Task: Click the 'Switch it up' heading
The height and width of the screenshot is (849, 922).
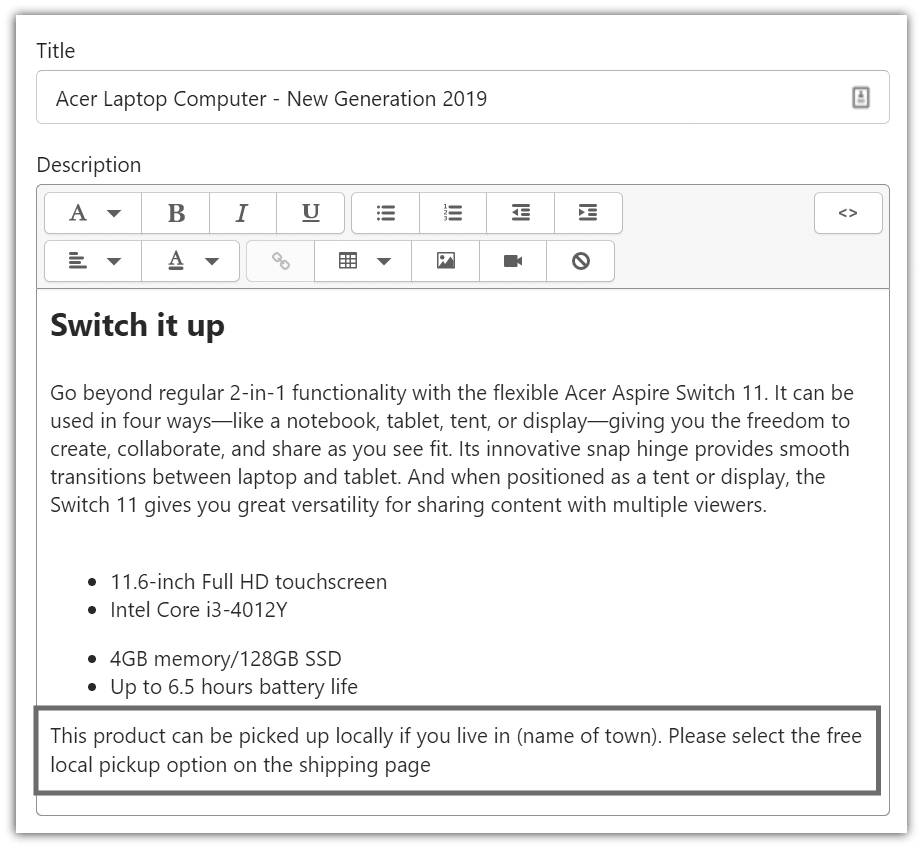Action: point(138,325)
